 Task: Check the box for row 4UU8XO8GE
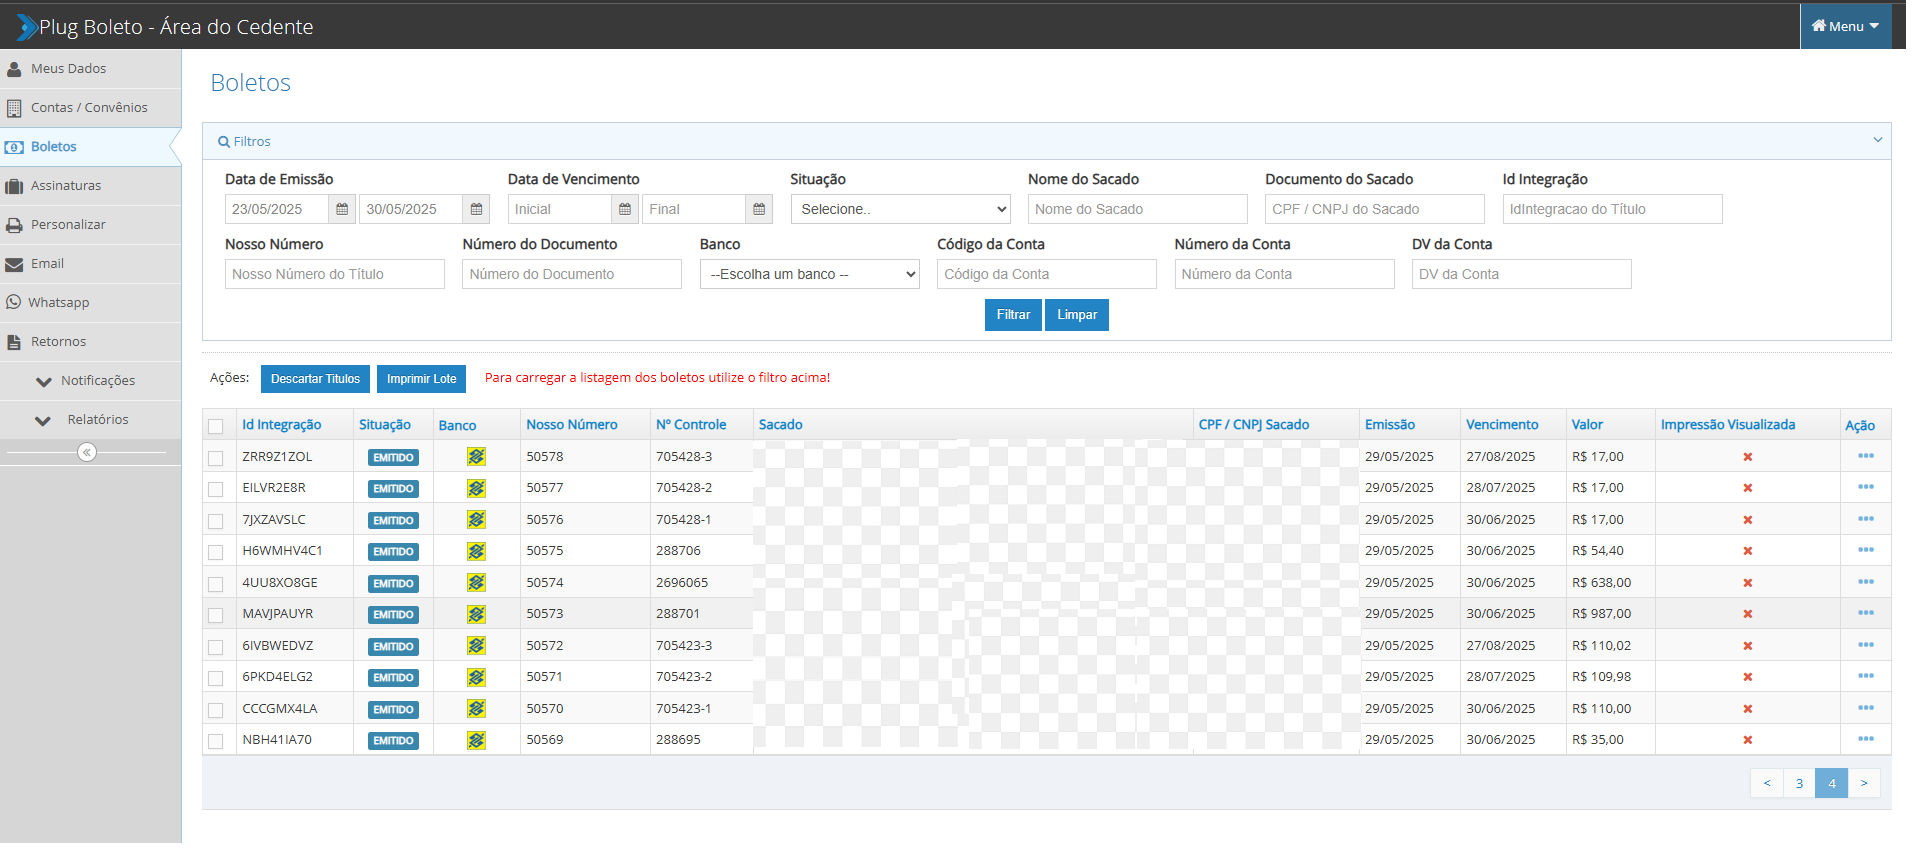tap(216, 584)
